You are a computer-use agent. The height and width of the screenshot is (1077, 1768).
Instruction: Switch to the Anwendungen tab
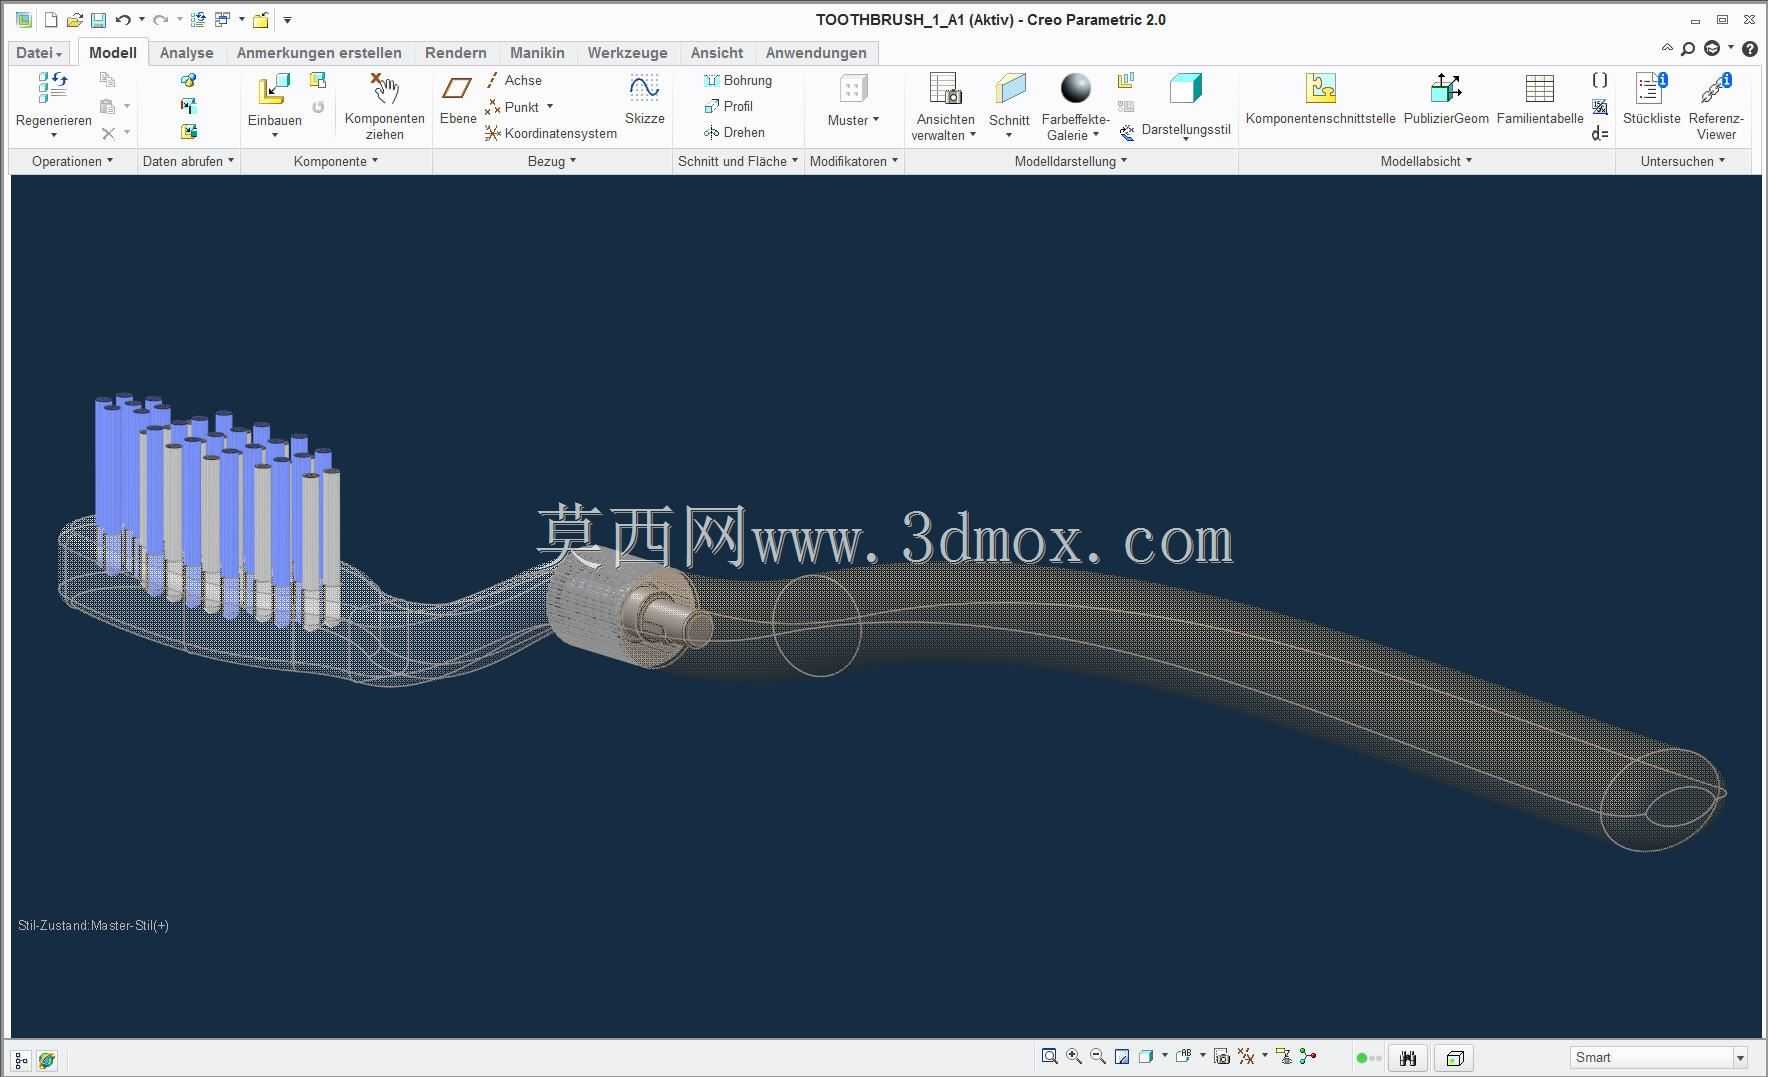click(x=816, y=53)
